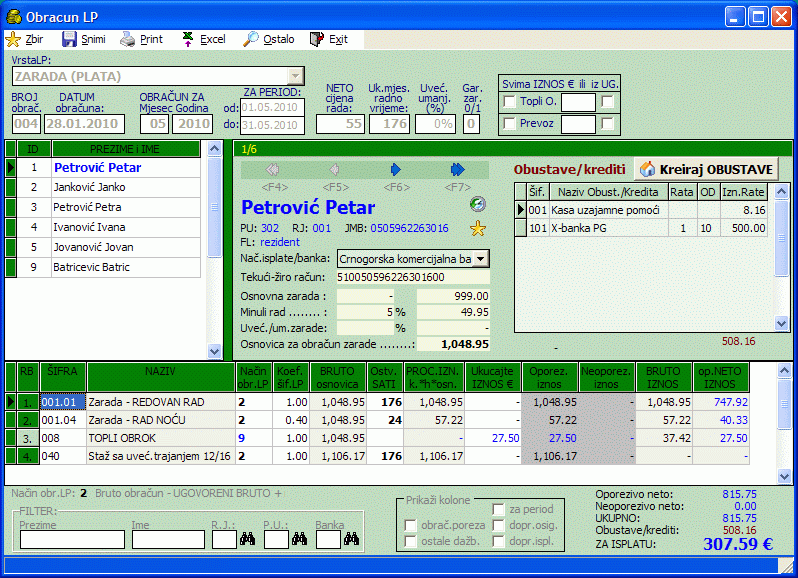The width and height of the screenshot is (798, 578).
Task: Click the Izn.Rate column header
Action: tap(743, 192)
